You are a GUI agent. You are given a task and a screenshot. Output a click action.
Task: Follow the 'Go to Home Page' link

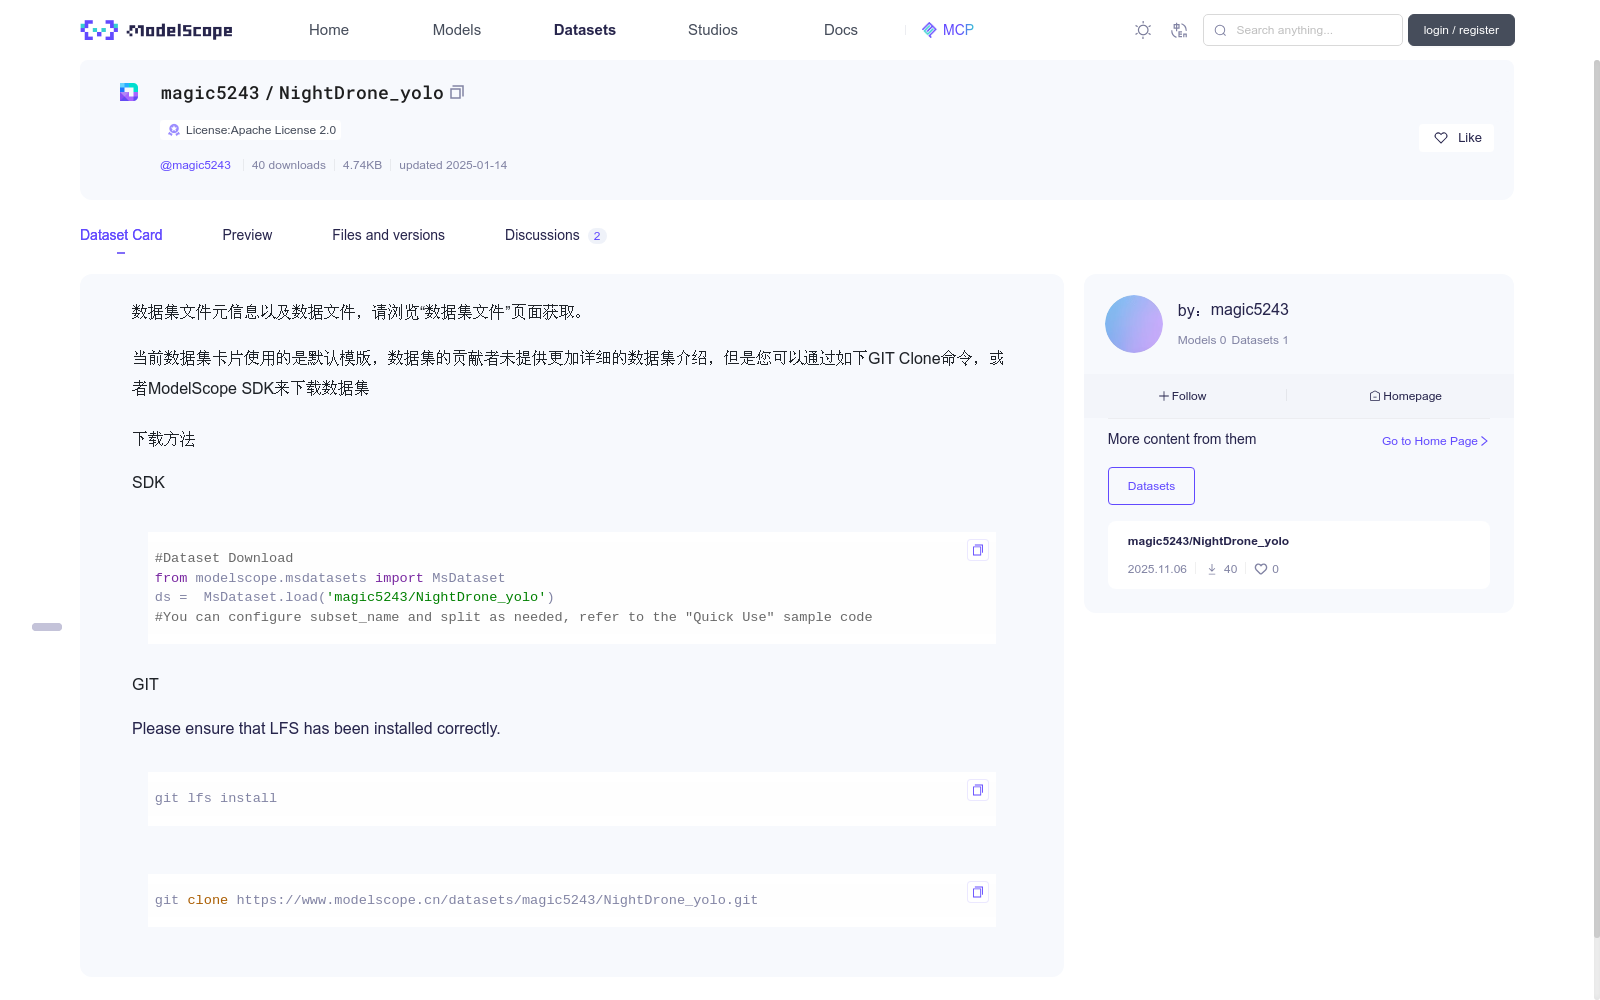tap(1435, 441)
